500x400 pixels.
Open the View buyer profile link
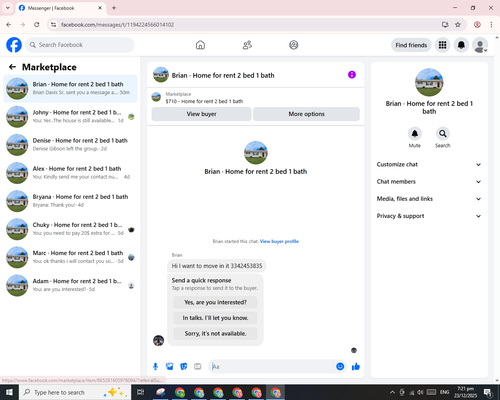coord(279,241)
